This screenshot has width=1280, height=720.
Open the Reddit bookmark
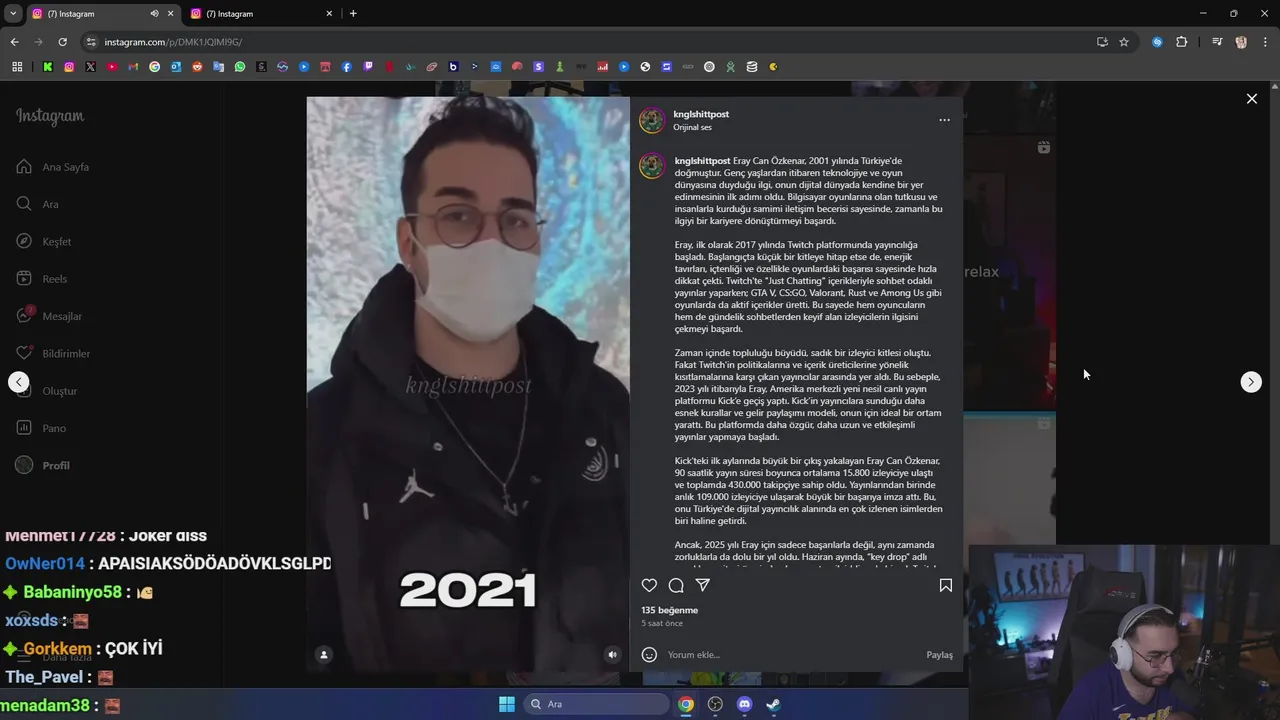pos(197,67)
